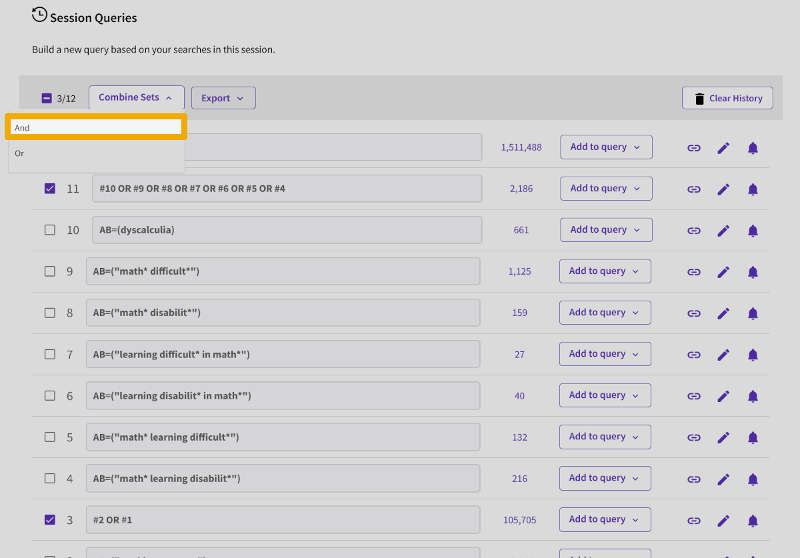Screen dimensions: 800x558
Task: Click Clear History button
Action: click(x=727, y=98)
